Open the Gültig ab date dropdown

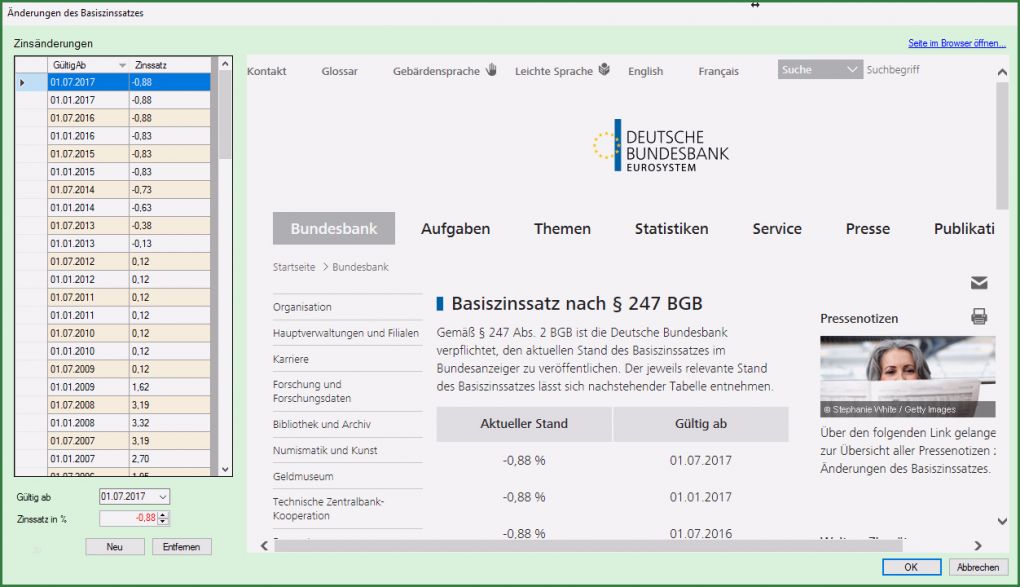pos(164,496)
